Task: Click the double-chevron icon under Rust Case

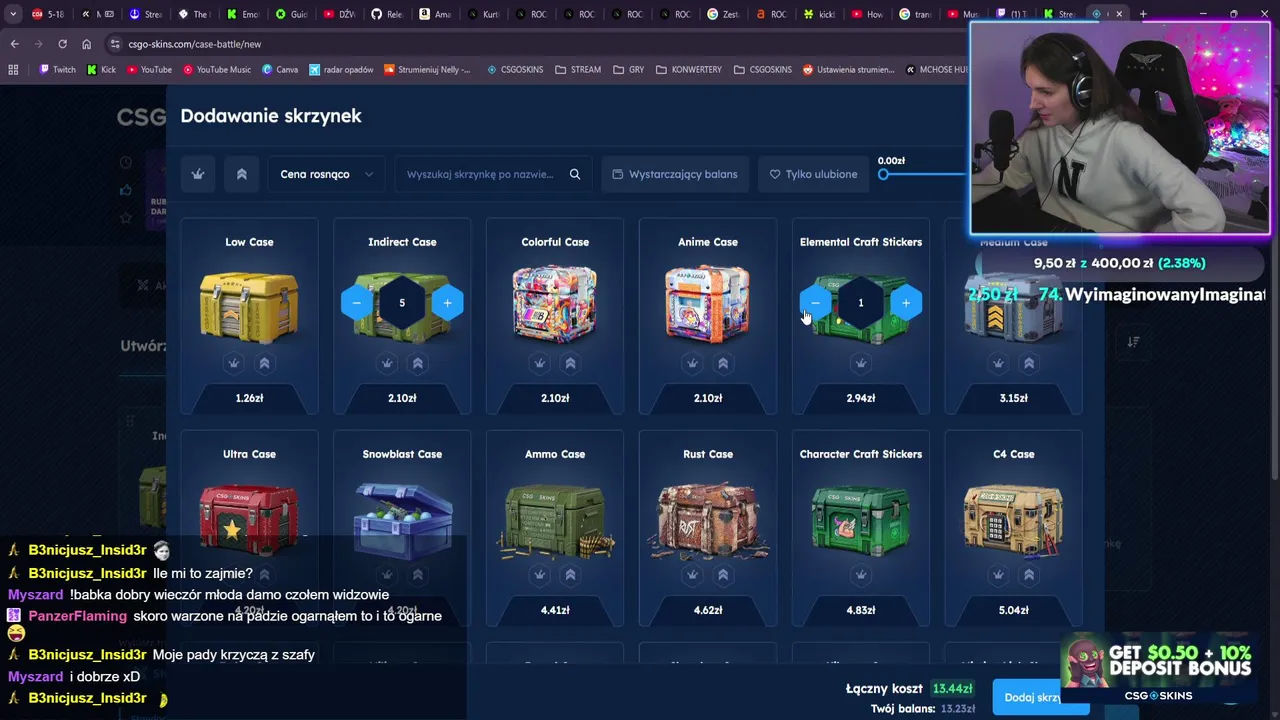Action: pyautogui.click(x=724, y=575)
